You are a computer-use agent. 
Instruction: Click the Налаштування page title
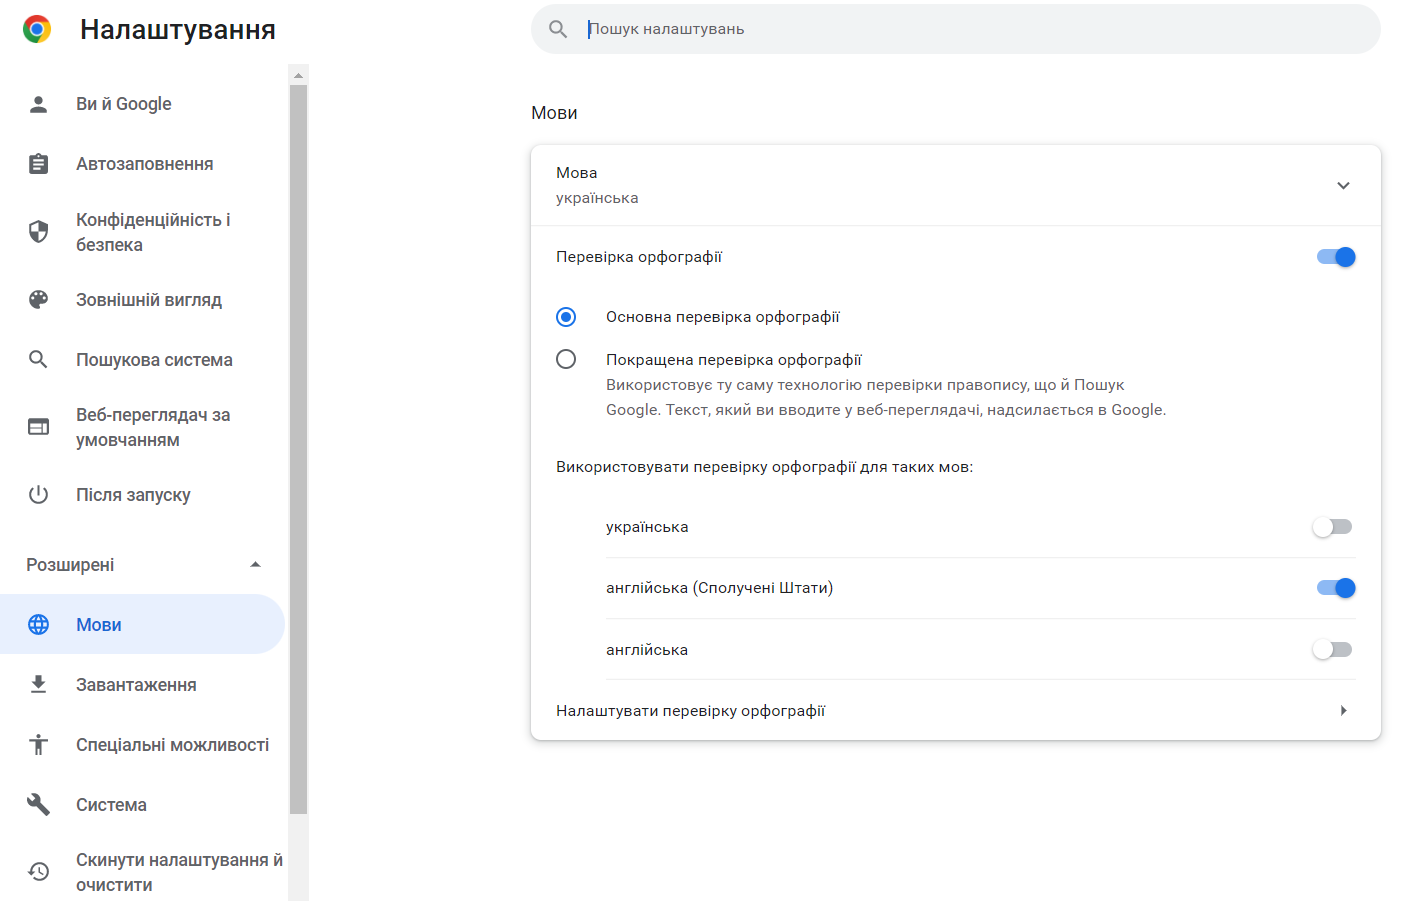(x=178, y=30)
